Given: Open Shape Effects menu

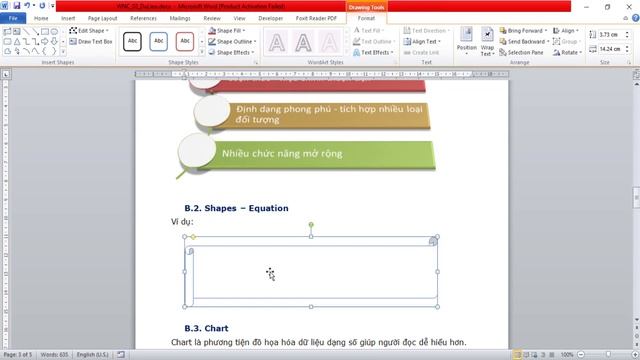Looking at the screenshot, I should coord(231,52).
